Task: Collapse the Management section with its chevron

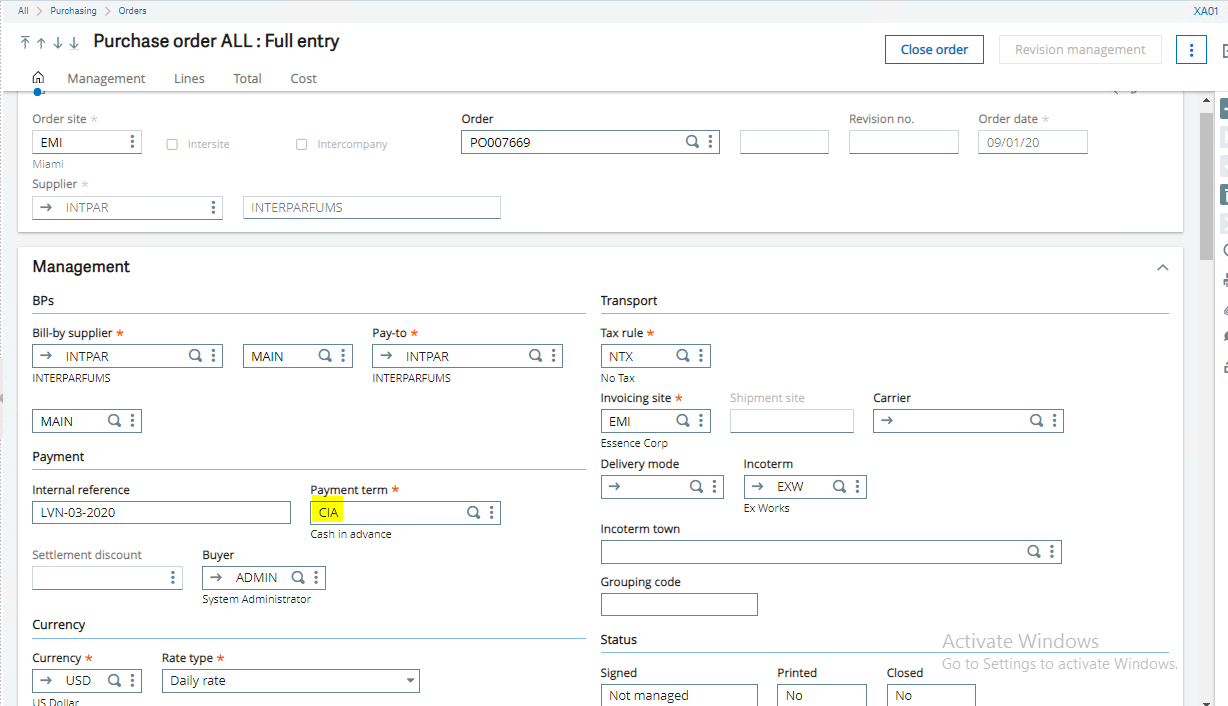Action: 1162,267
